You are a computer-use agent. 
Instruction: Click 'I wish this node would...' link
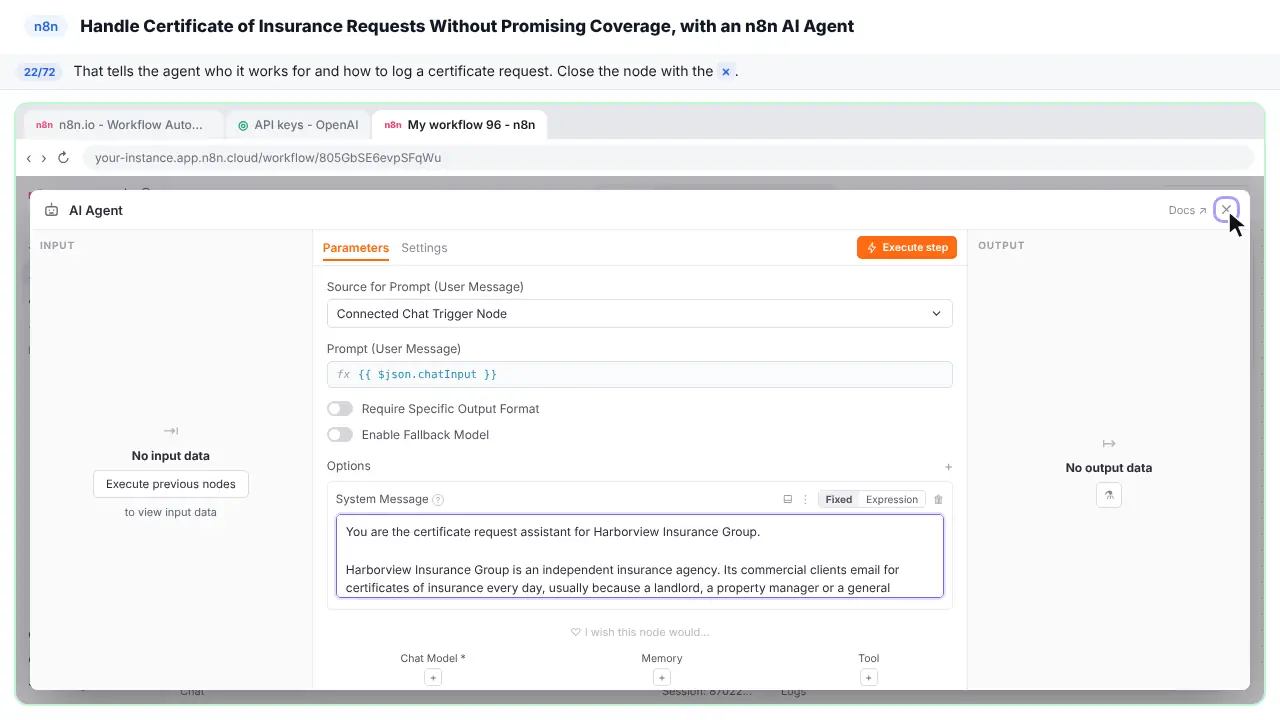coord(640,632)
